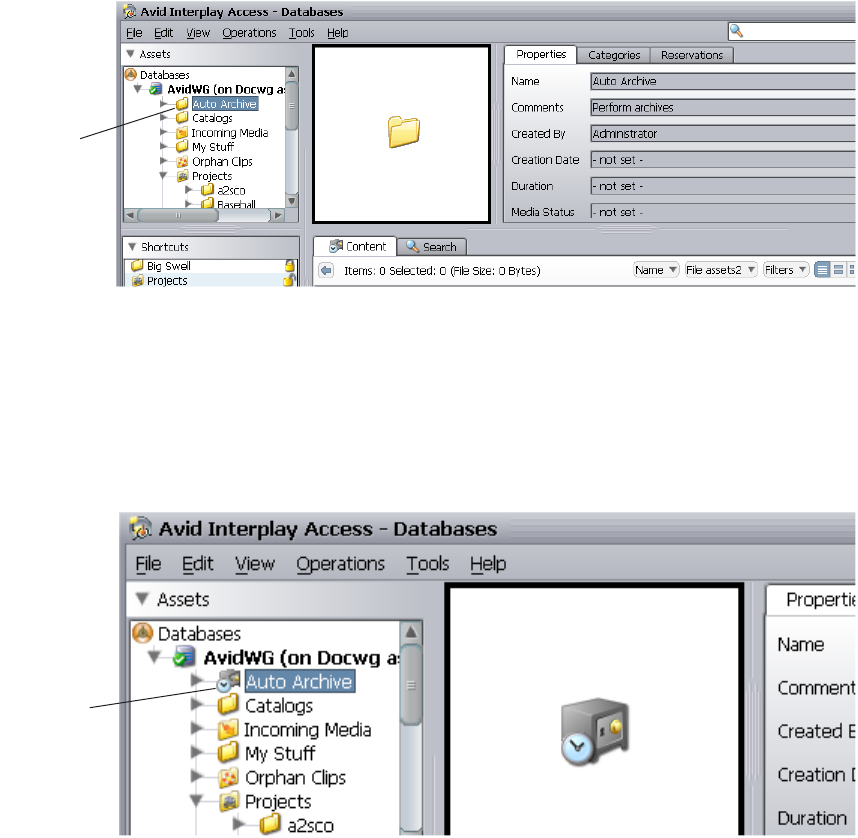Screen dimensions: 858x838
Task: Click the second view layout icon after Filters
Action: [838, 270]
